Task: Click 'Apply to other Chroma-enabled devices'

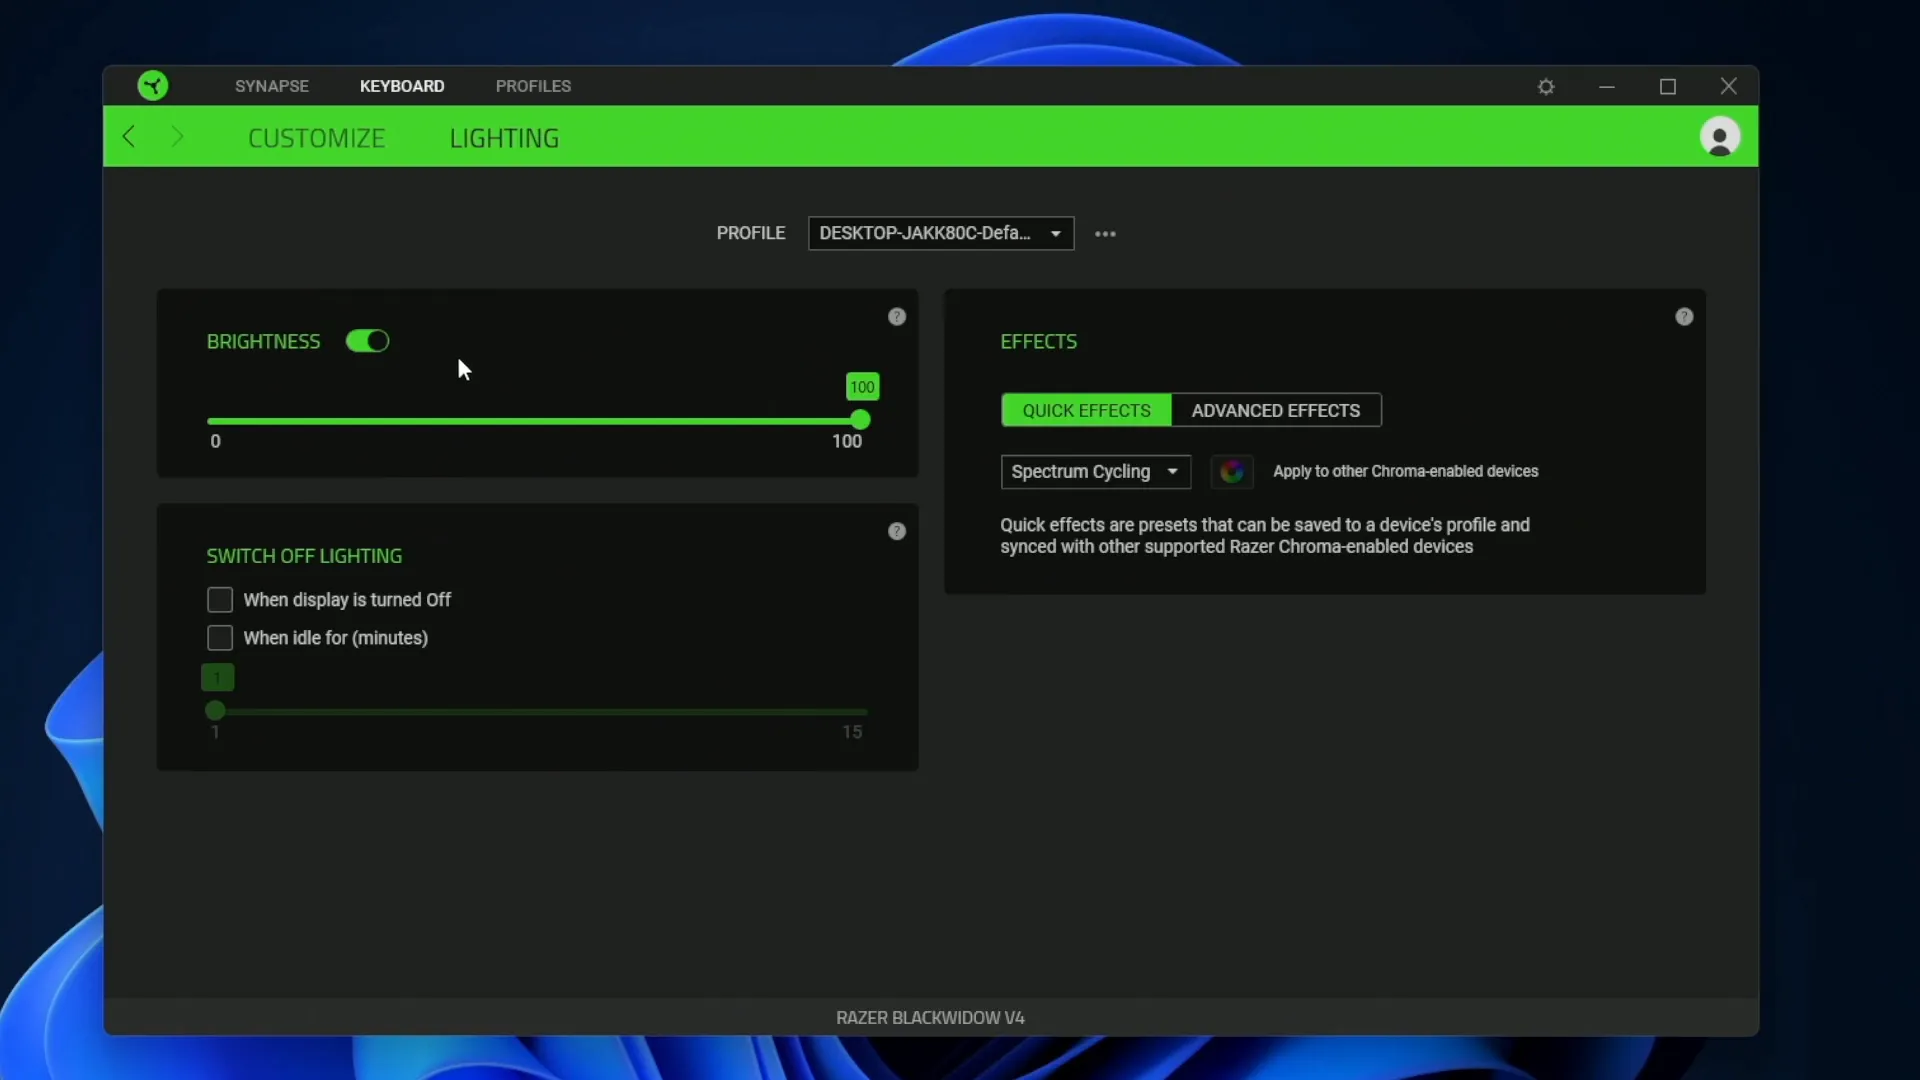Action: 1405,471
